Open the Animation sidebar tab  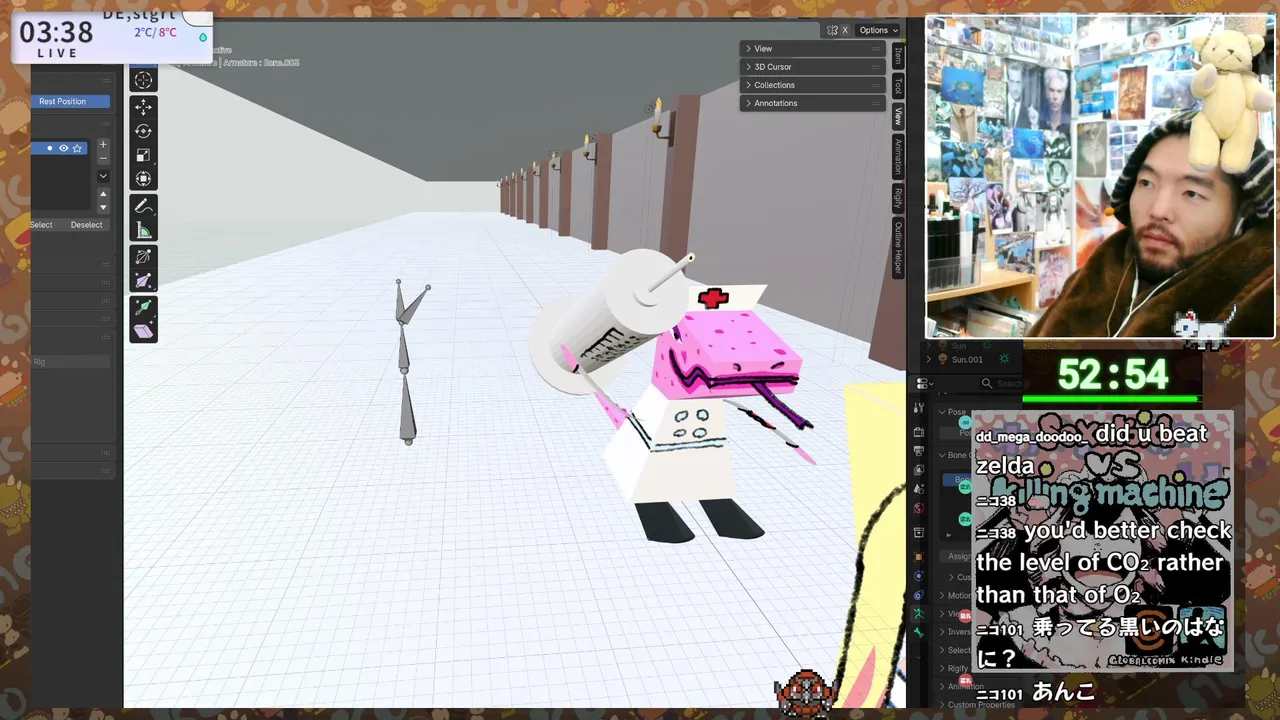point(898,157)
